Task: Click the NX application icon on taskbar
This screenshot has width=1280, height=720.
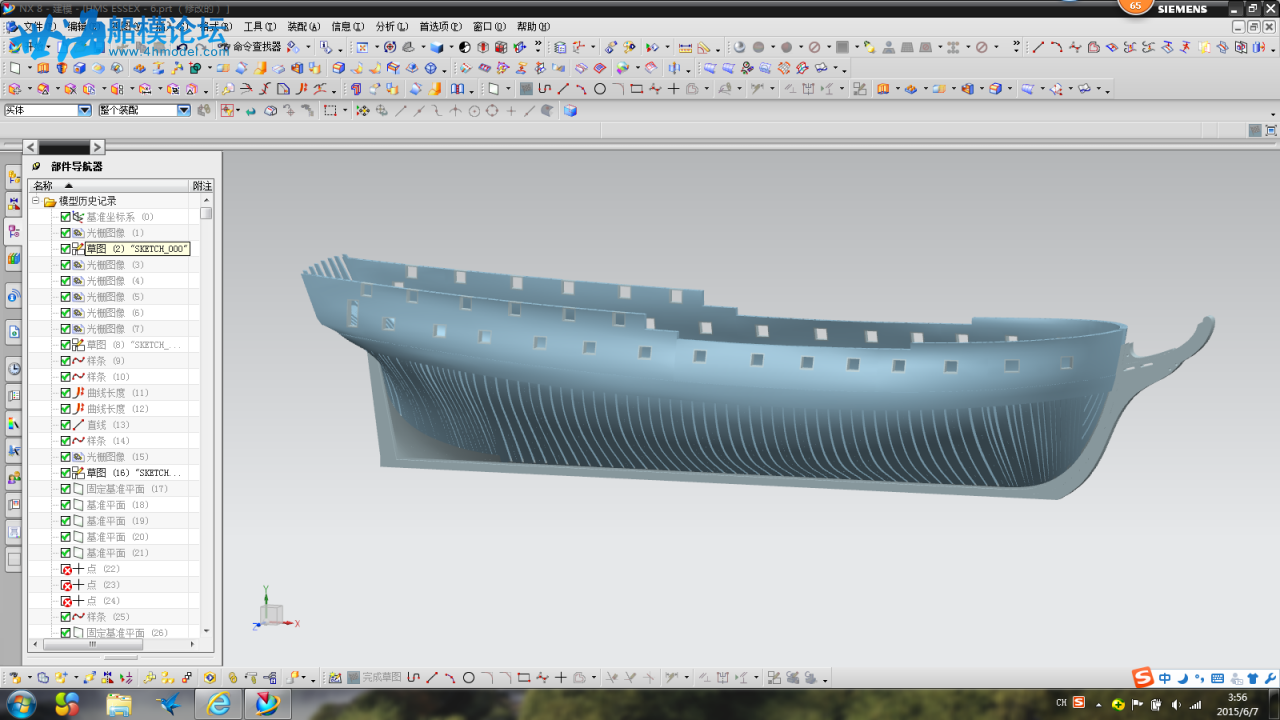Action: [x=267, y=704]
